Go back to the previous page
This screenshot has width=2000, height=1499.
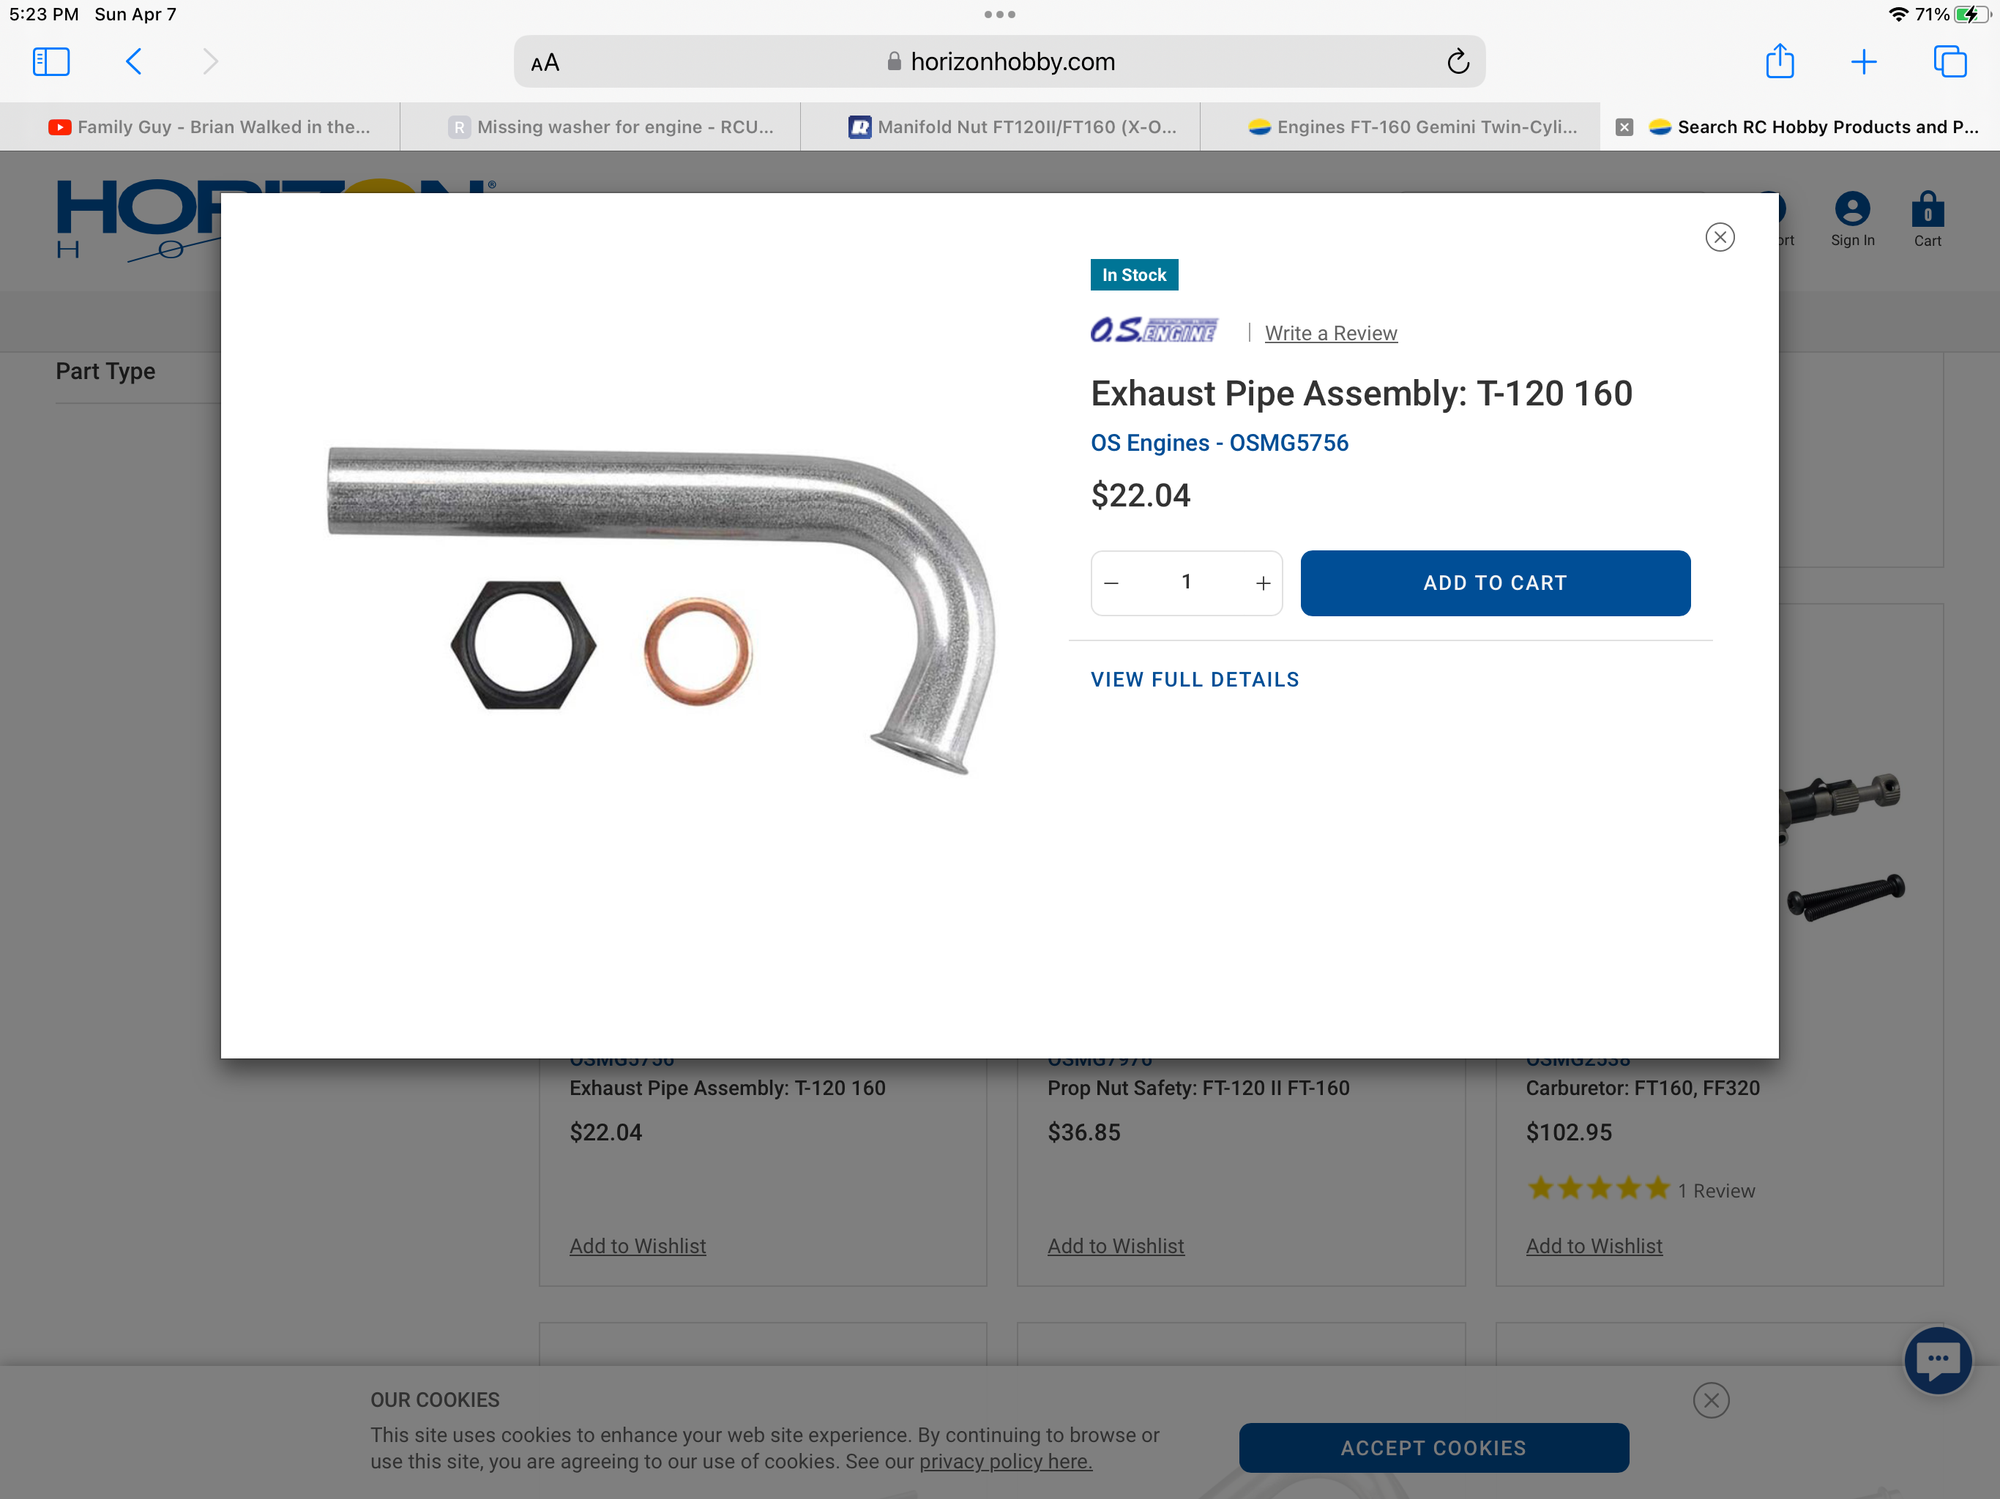[x=134, y=62]
